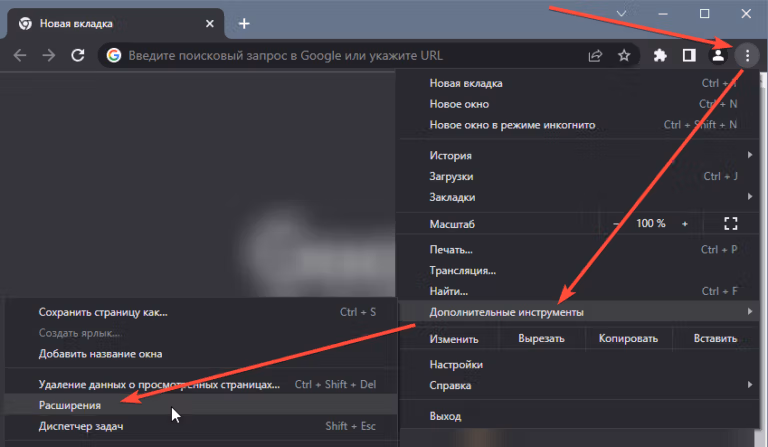Click the Вырезать button
The image size is (768, 447).
(541, 339)
